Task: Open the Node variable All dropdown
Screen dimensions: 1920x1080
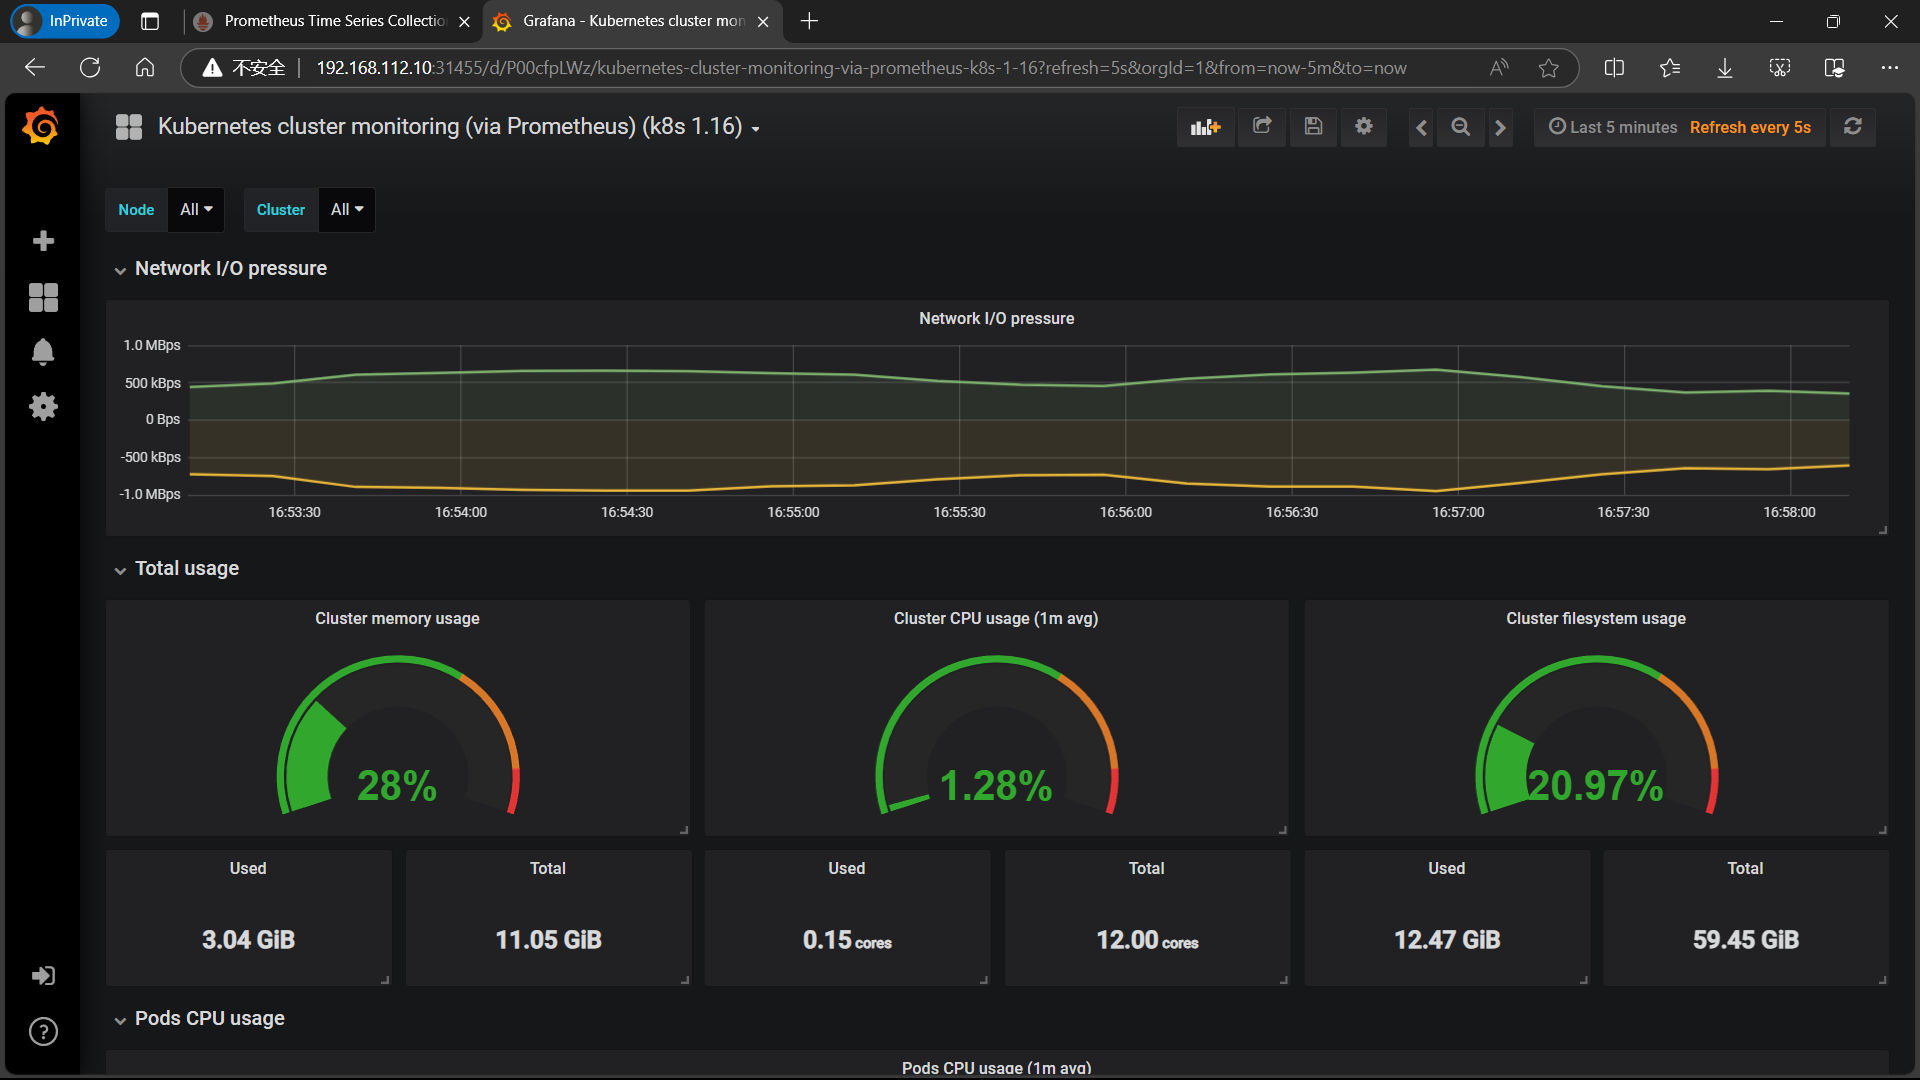Action: tap(196, 210)
